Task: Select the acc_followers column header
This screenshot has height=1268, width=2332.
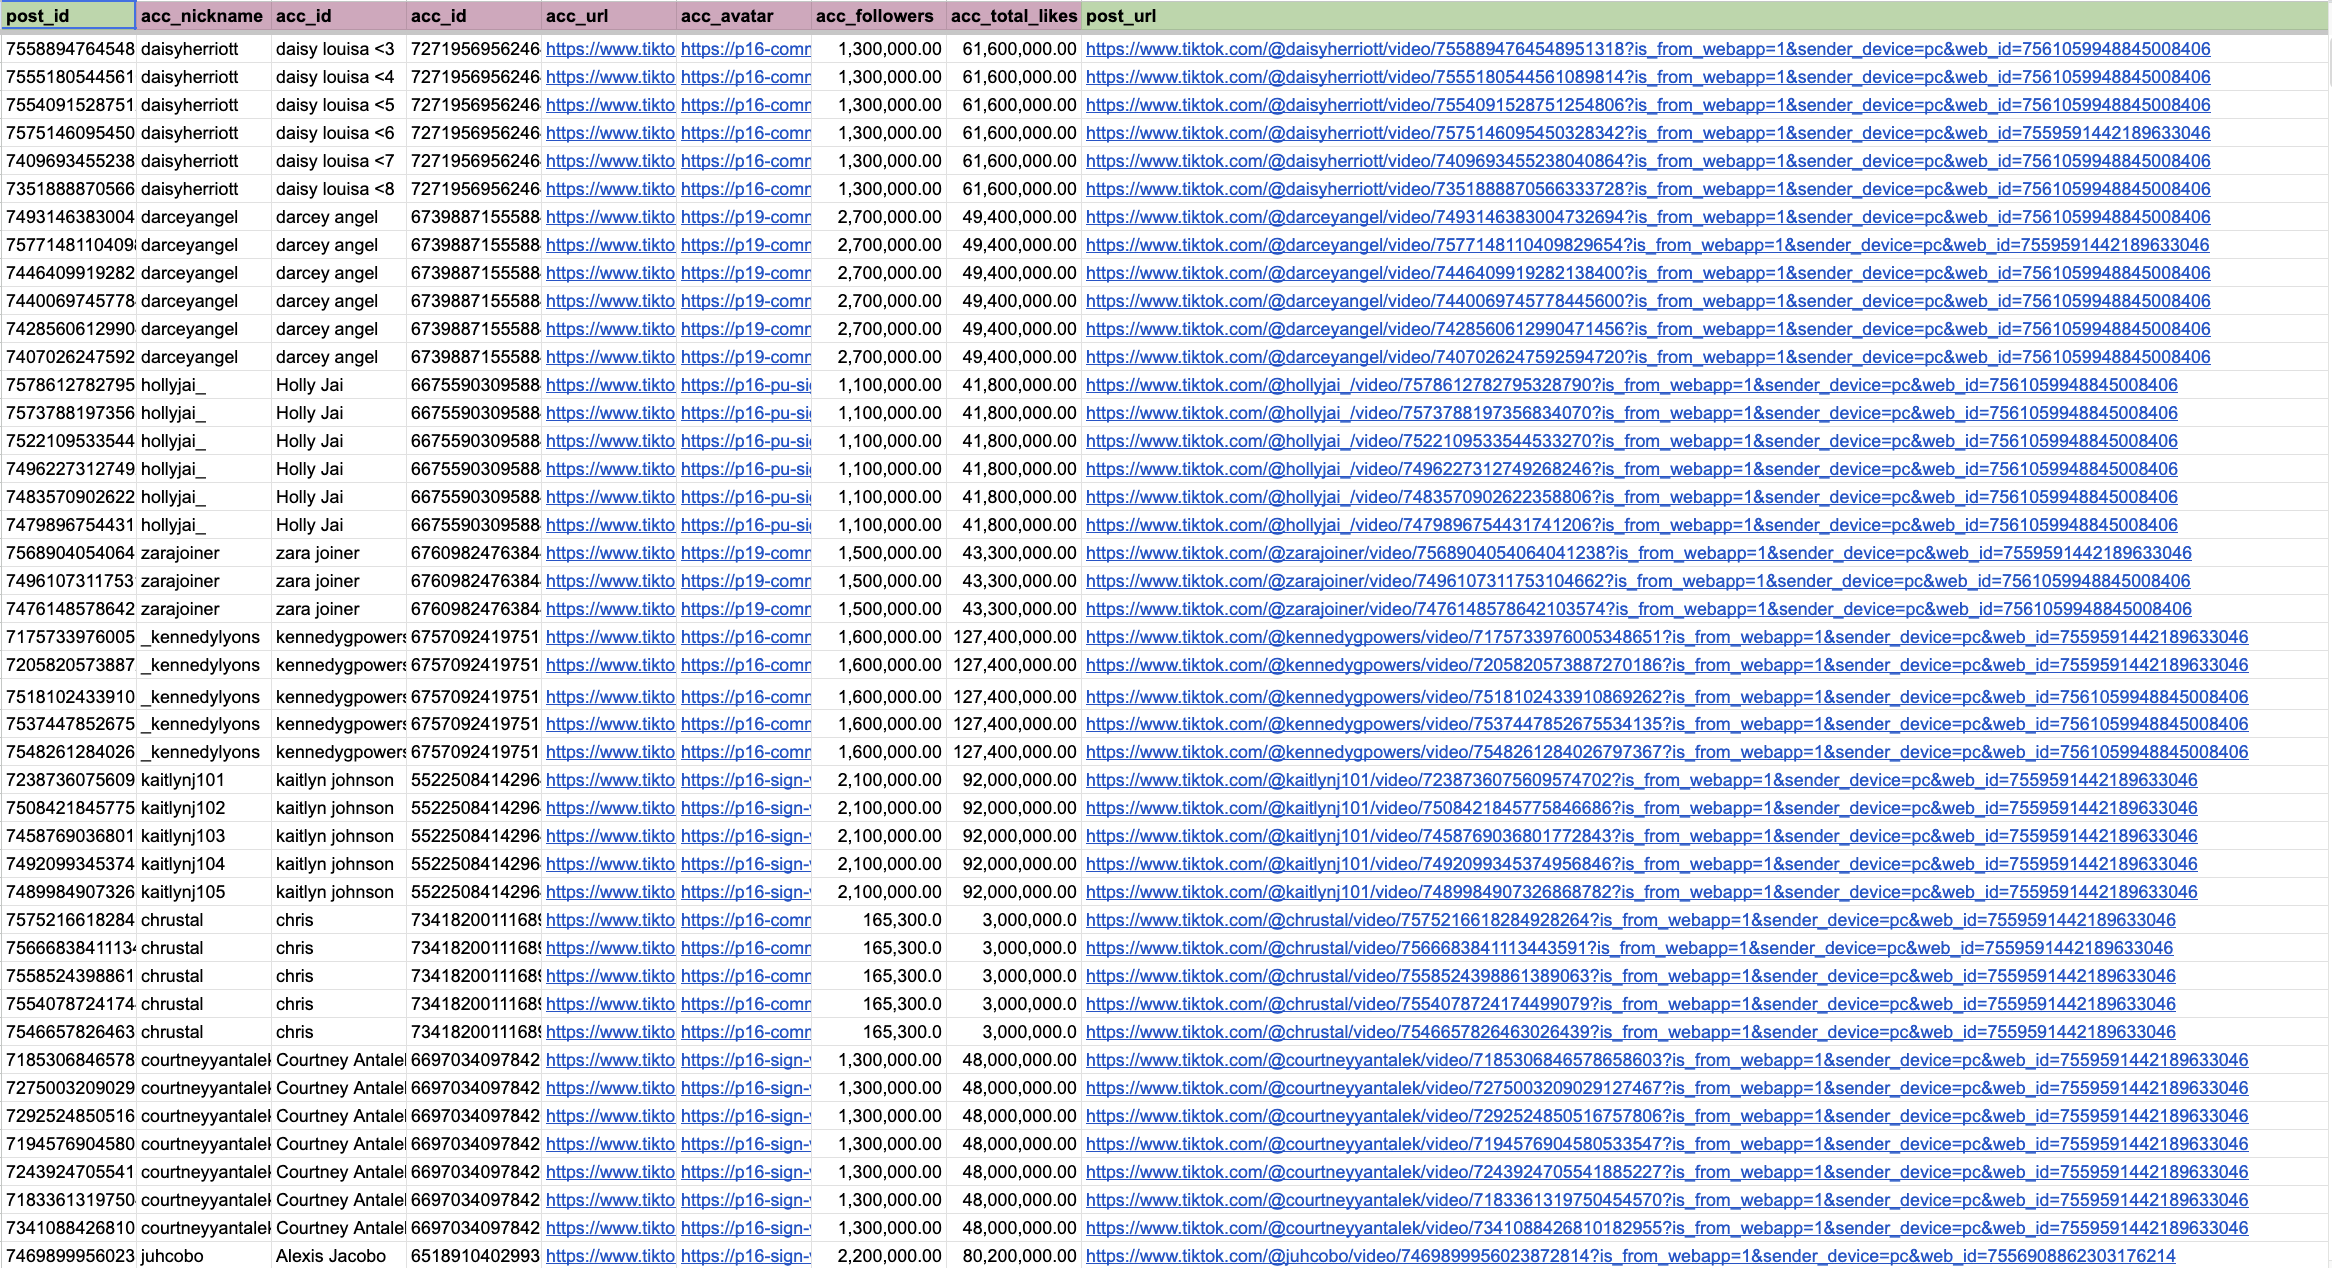Action: coord(878,16)
